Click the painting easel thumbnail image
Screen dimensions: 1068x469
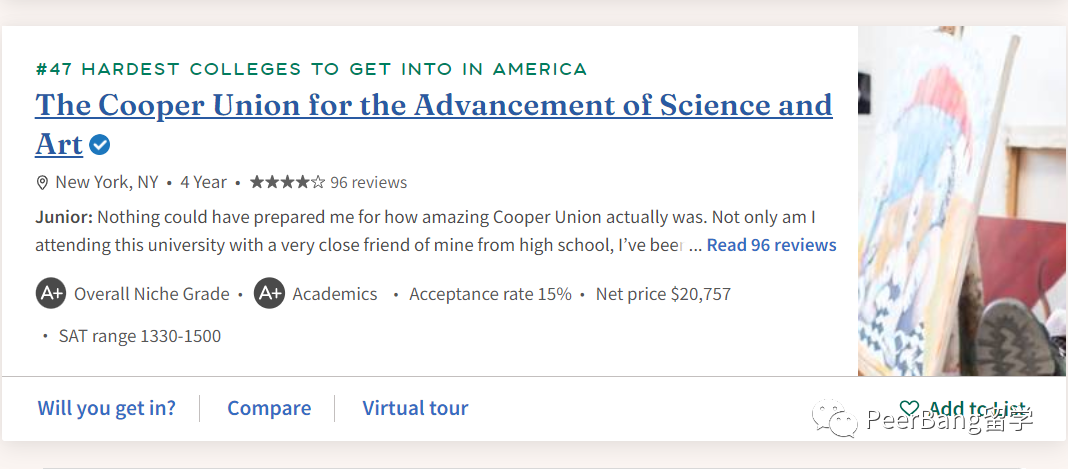962,200
